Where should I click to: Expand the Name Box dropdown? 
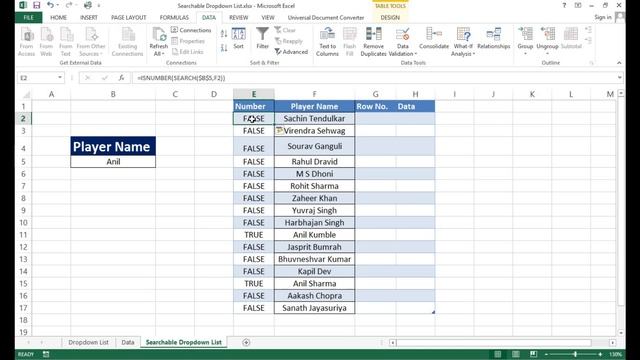point(60,78)
